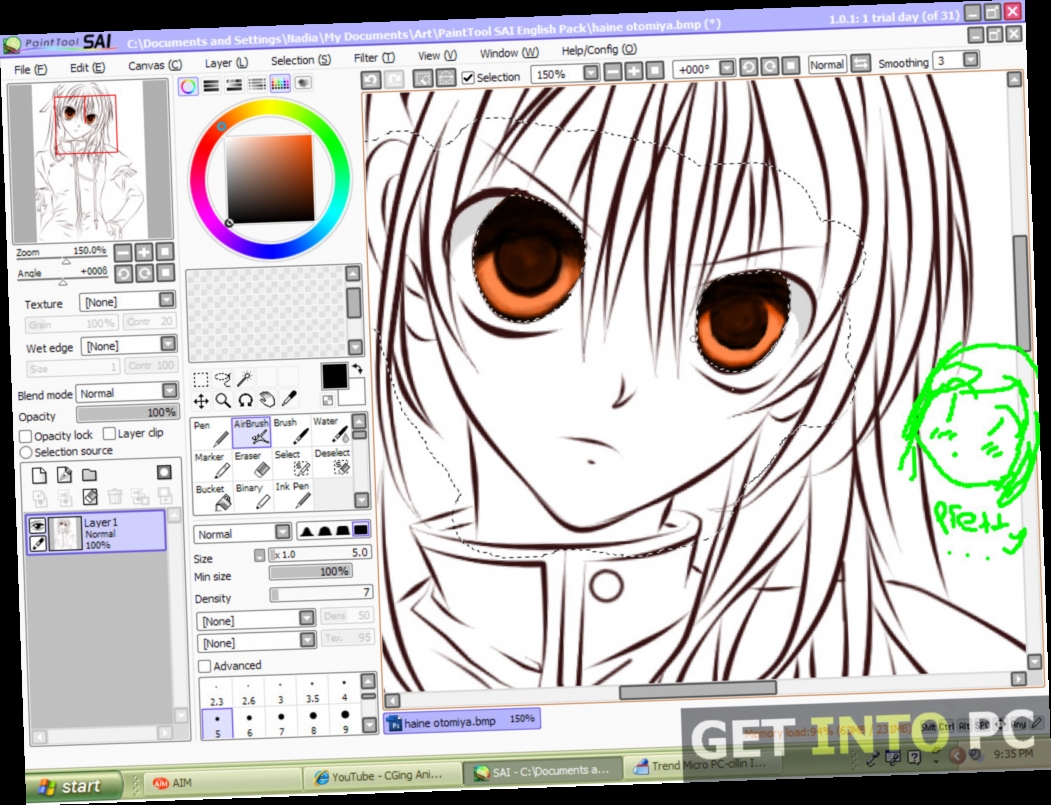Activate the zoom magnifier tool

pyautogui.click(x=223, y=401)
